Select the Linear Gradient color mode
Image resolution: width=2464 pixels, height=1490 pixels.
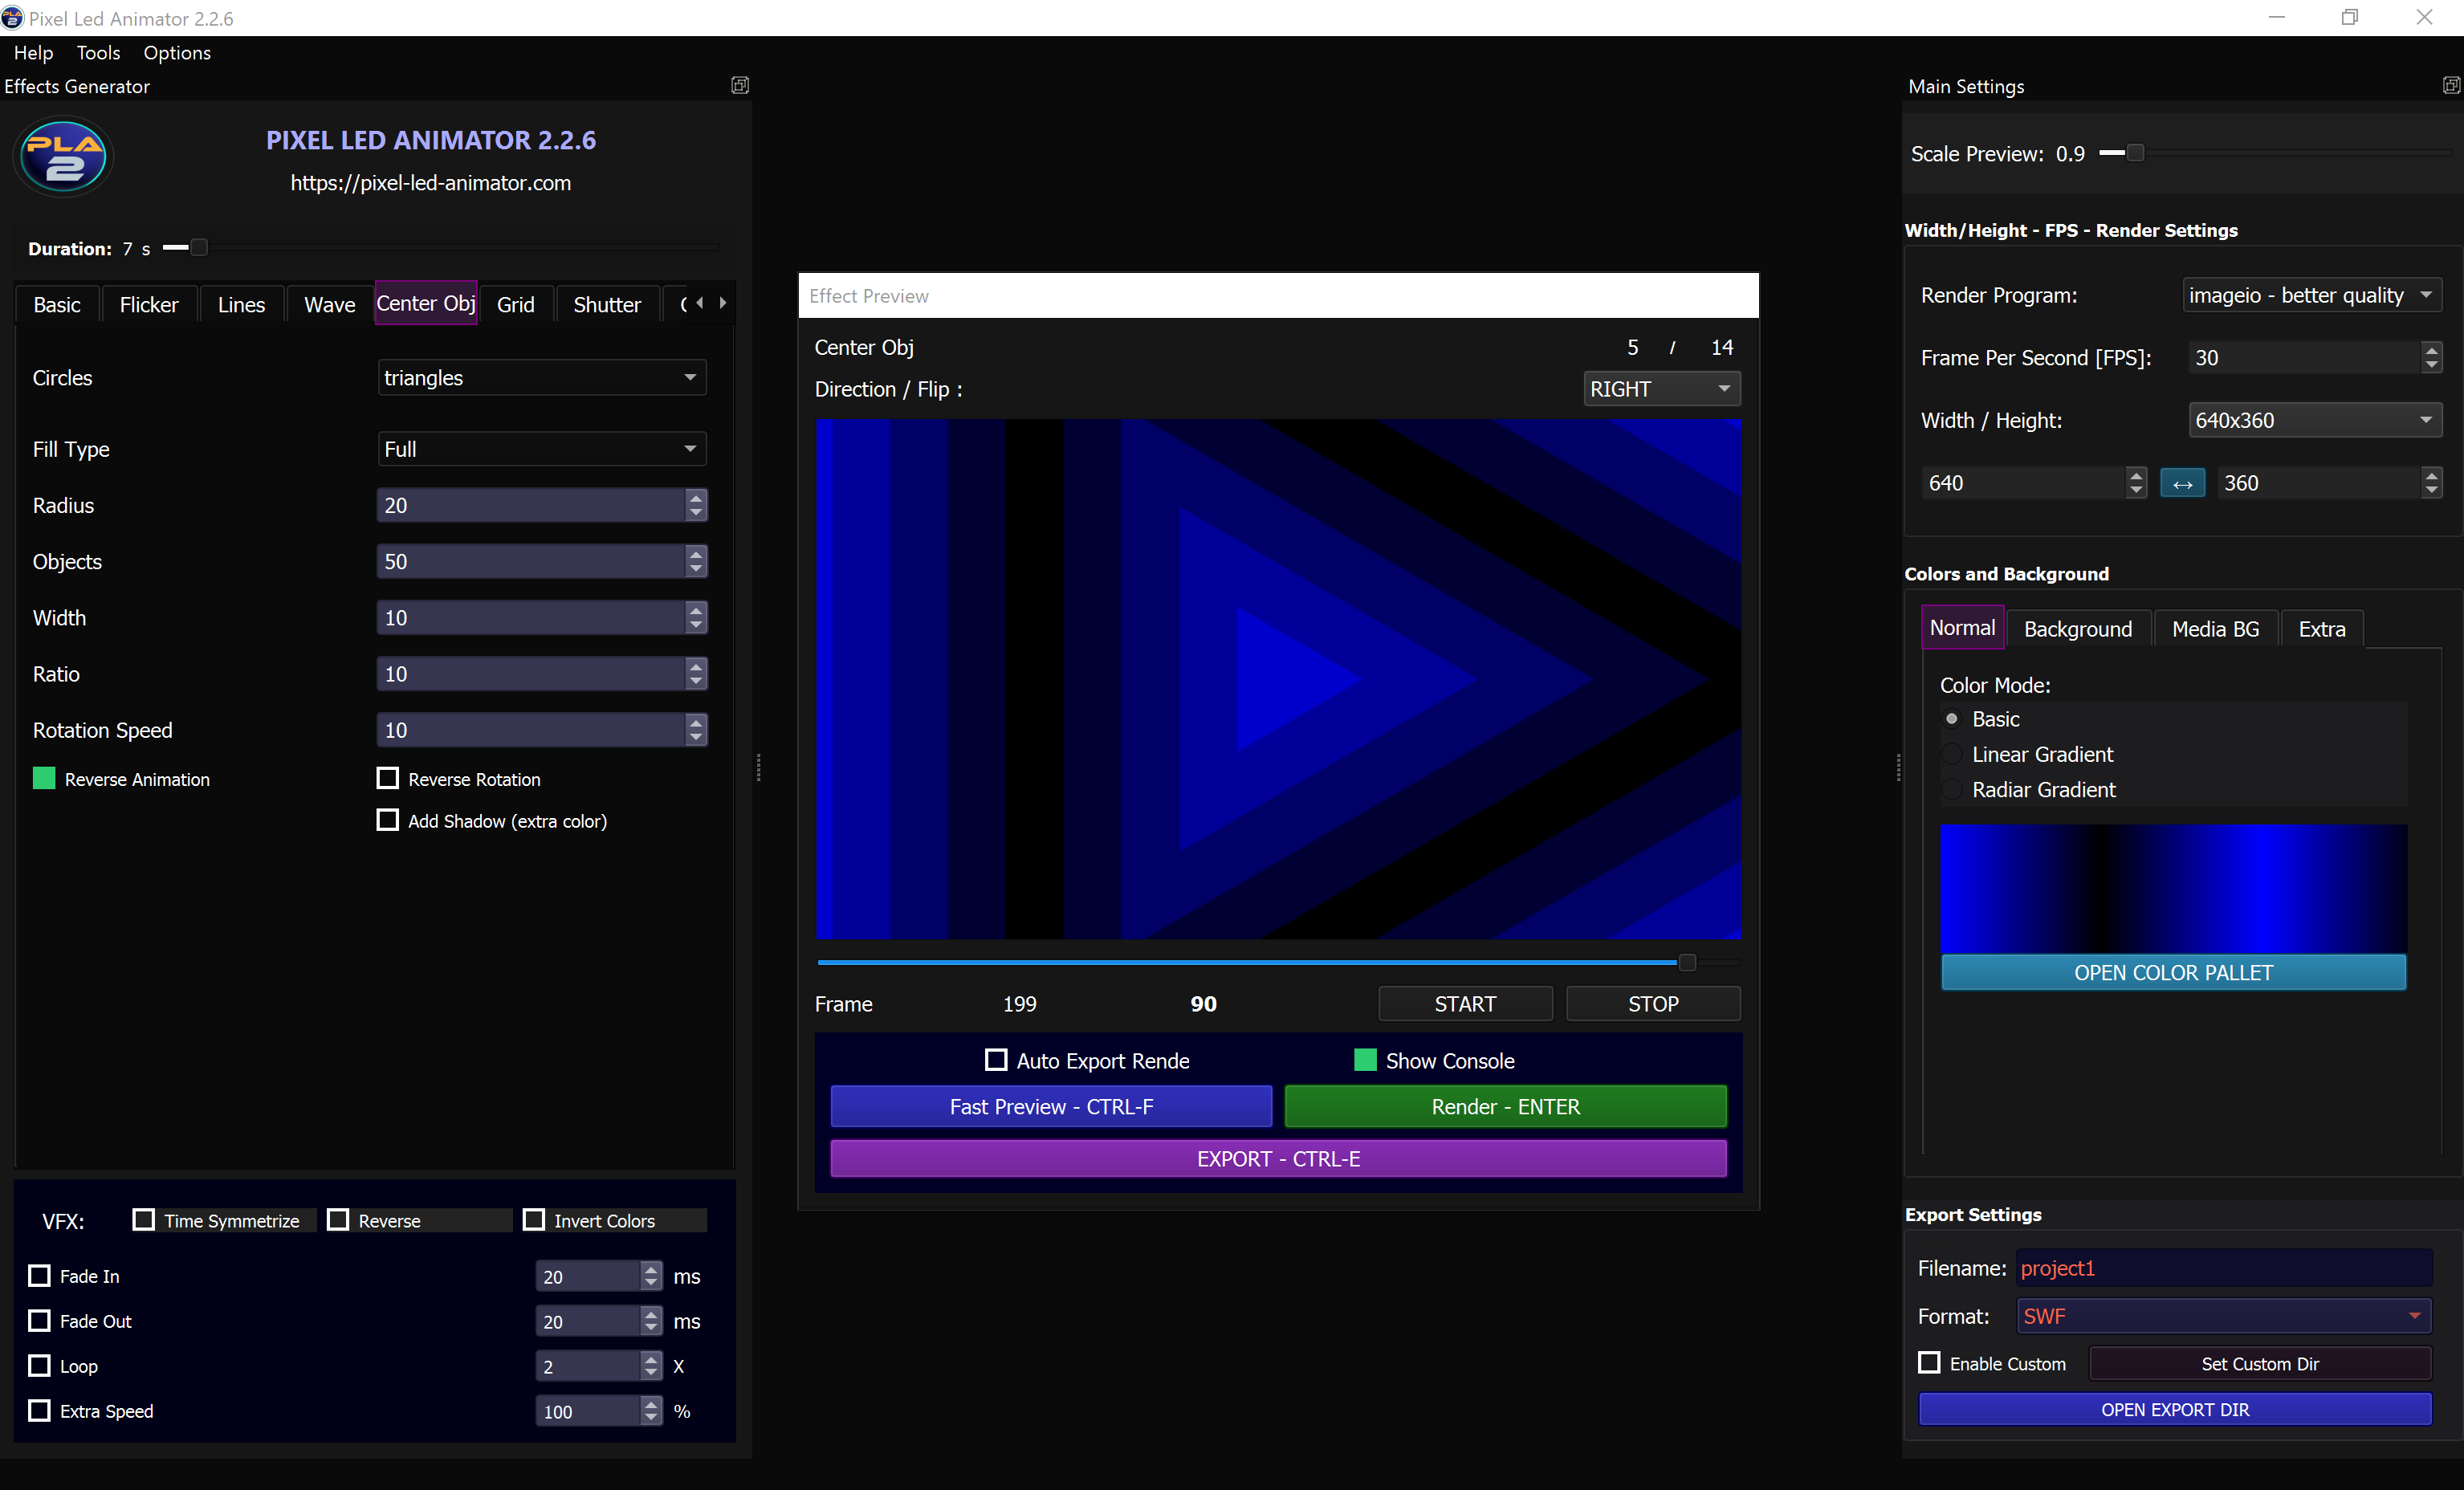(x=1952, y=754)
